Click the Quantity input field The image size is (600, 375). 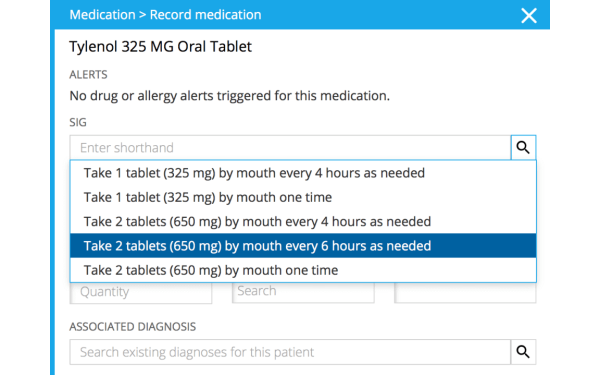(x=141, y=292)
